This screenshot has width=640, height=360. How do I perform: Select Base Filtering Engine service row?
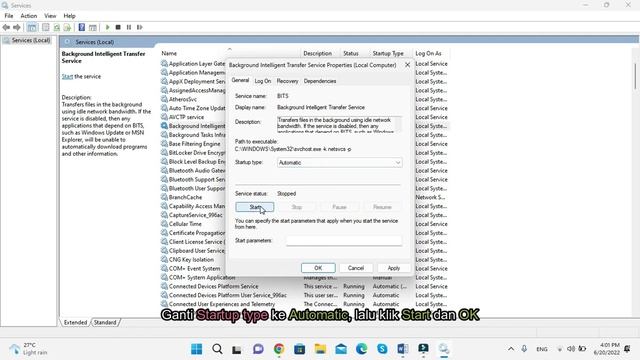(x=194, y=144)
